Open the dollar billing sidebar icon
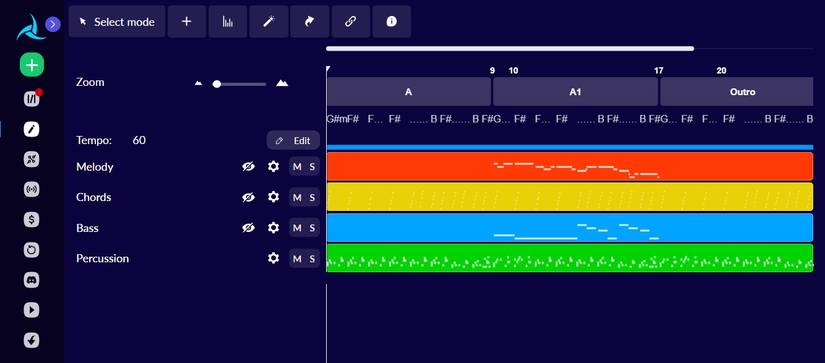 tap(32, 219)
